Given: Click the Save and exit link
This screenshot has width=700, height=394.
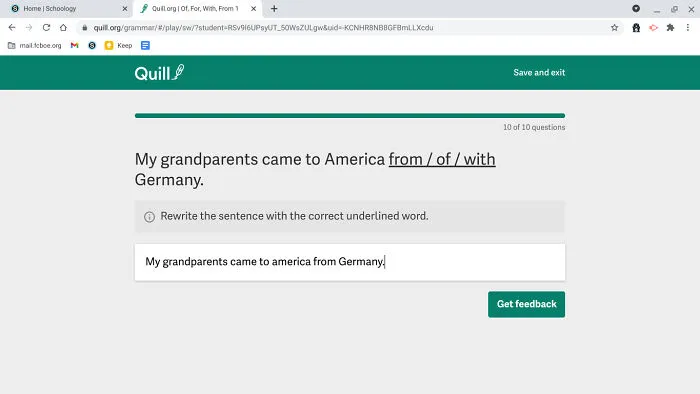Looking at the screenshot, I should (x=539, y=72).
